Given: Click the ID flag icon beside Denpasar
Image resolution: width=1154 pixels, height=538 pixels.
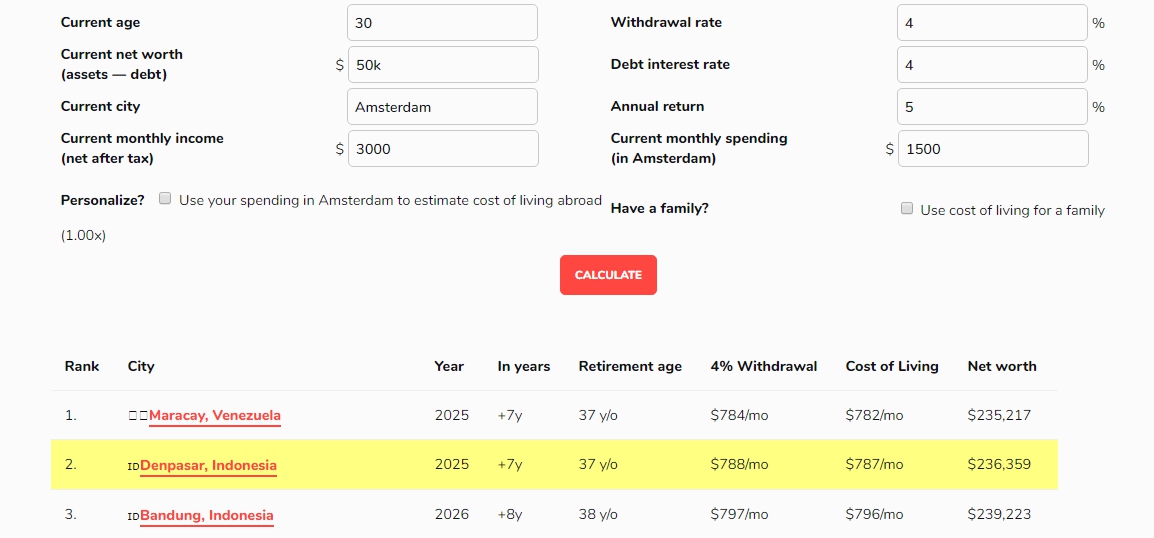Looking at the screenshot, I should pyautogui.click(x=133, y=466).
